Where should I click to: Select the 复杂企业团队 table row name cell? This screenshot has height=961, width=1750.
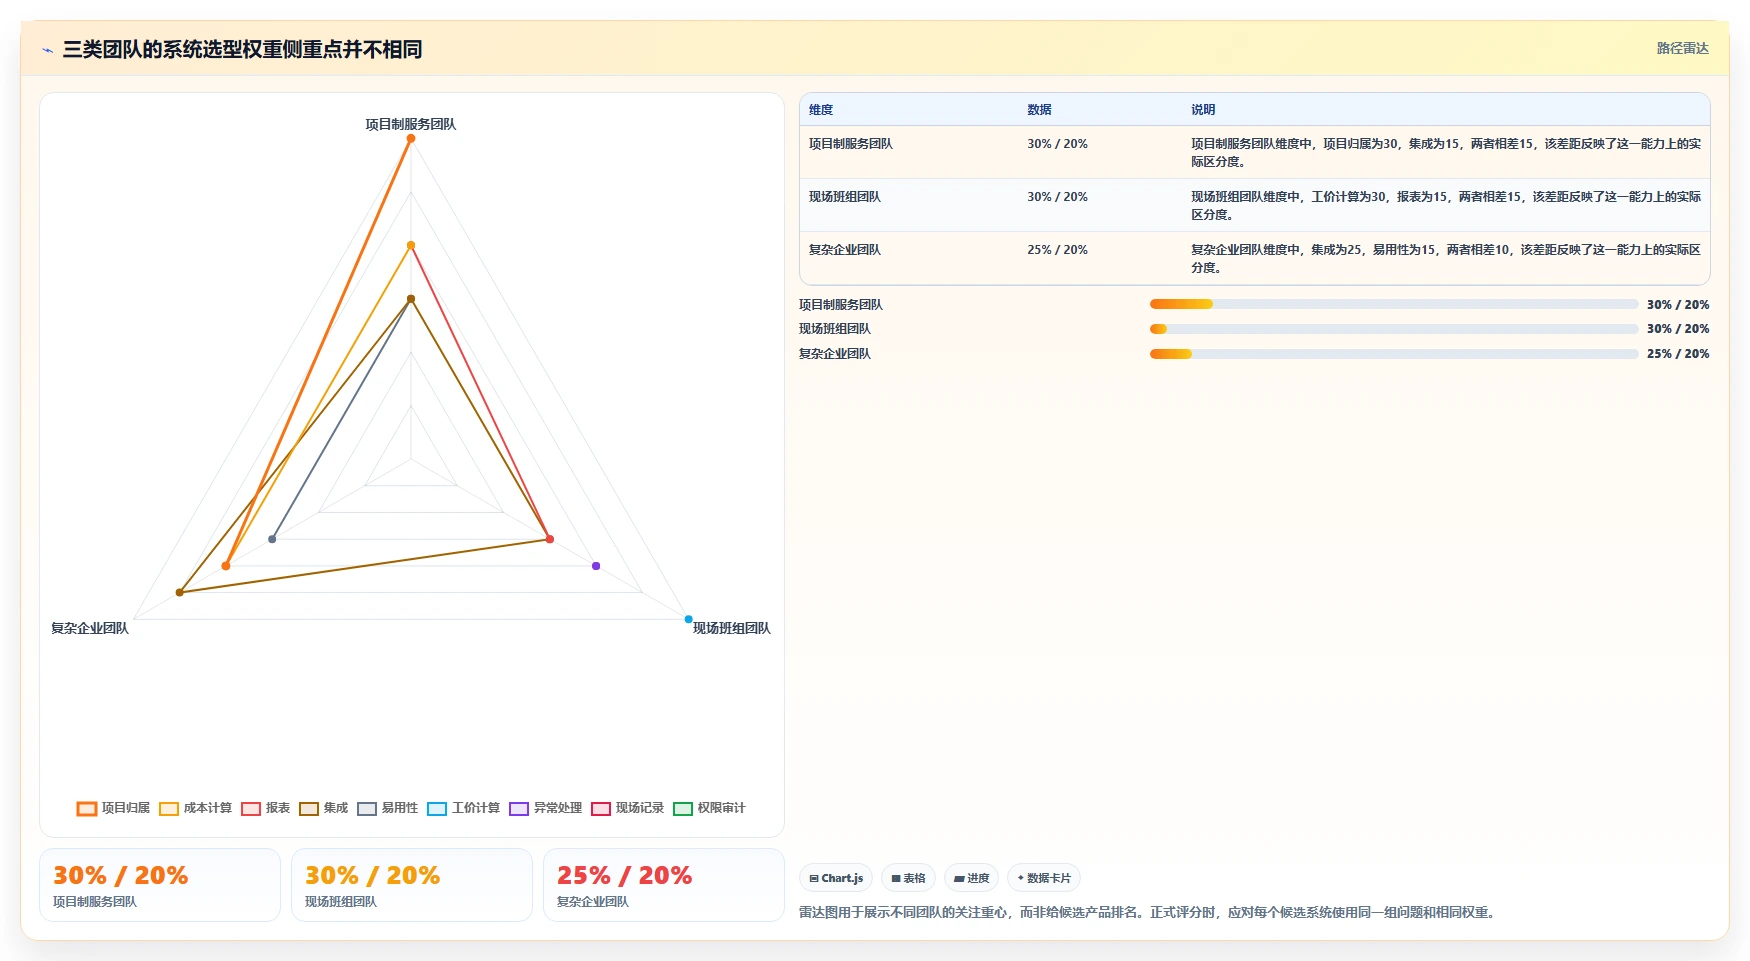click(x=845, y=250)
